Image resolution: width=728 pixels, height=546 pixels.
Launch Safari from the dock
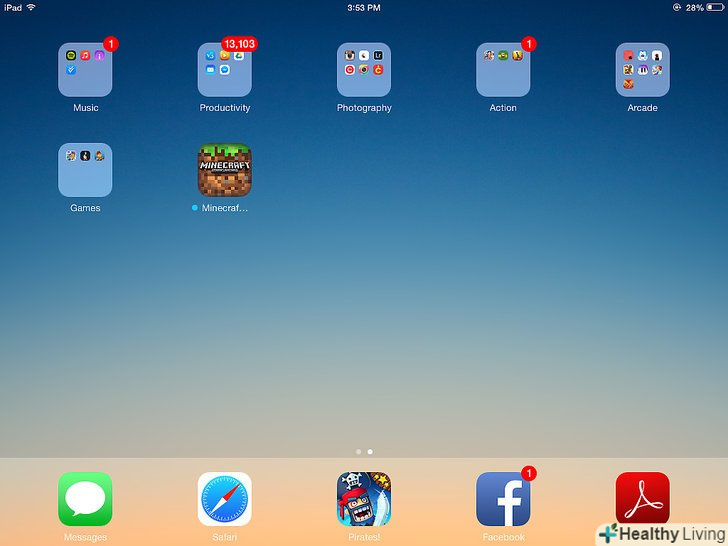click(225, 499)
